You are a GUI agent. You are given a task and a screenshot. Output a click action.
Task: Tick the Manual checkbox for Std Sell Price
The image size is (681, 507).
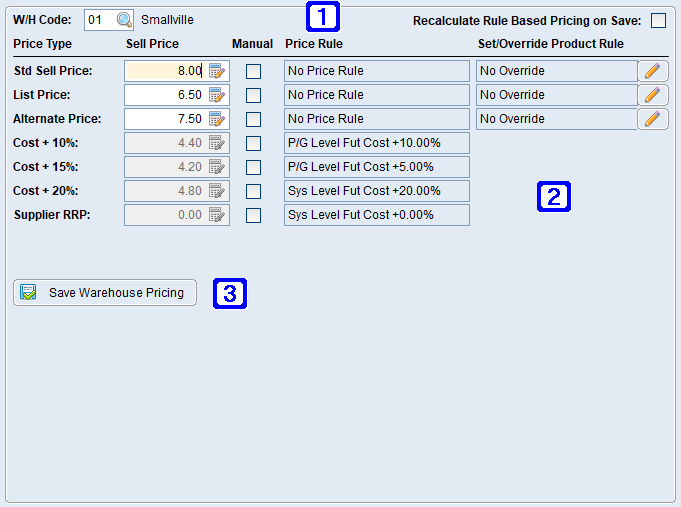tap(253, 71)
